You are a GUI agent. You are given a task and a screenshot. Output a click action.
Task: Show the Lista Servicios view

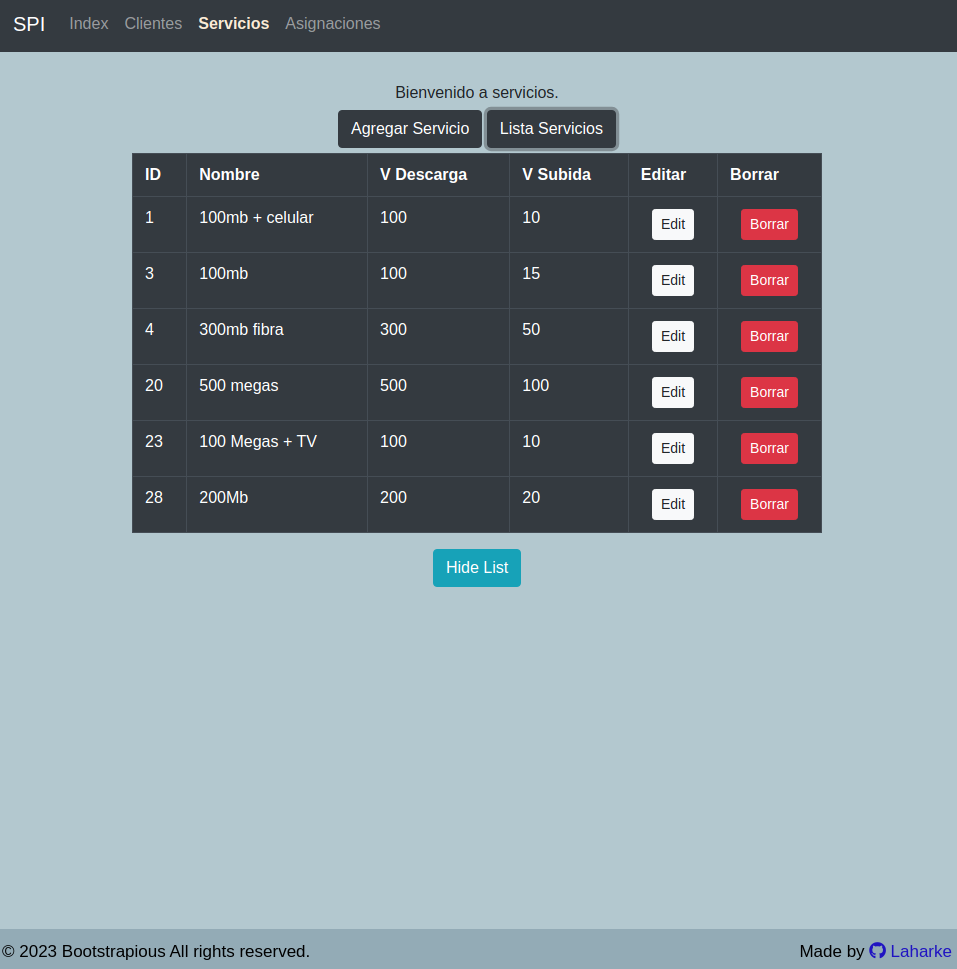(551, 128)
